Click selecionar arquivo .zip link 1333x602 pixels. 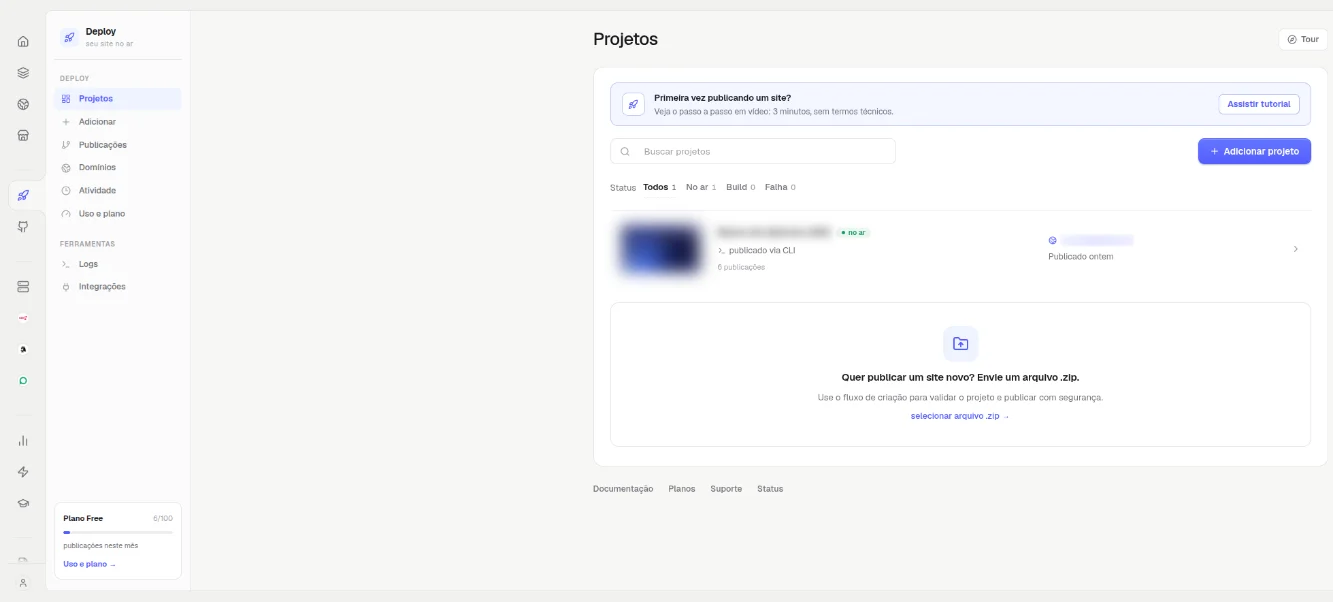[x=960, y=416]
